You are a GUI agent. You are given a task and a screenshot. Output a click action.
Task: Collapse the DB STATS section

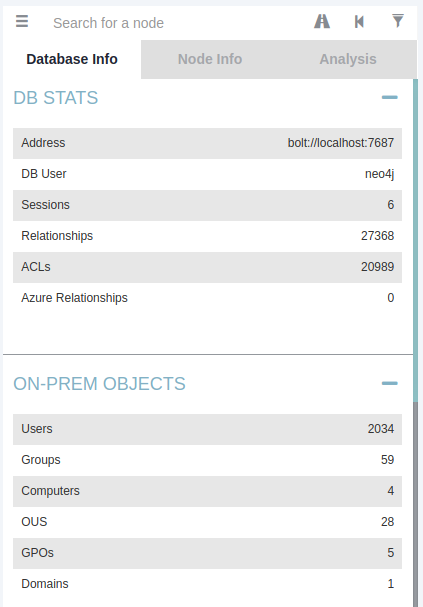390,97
